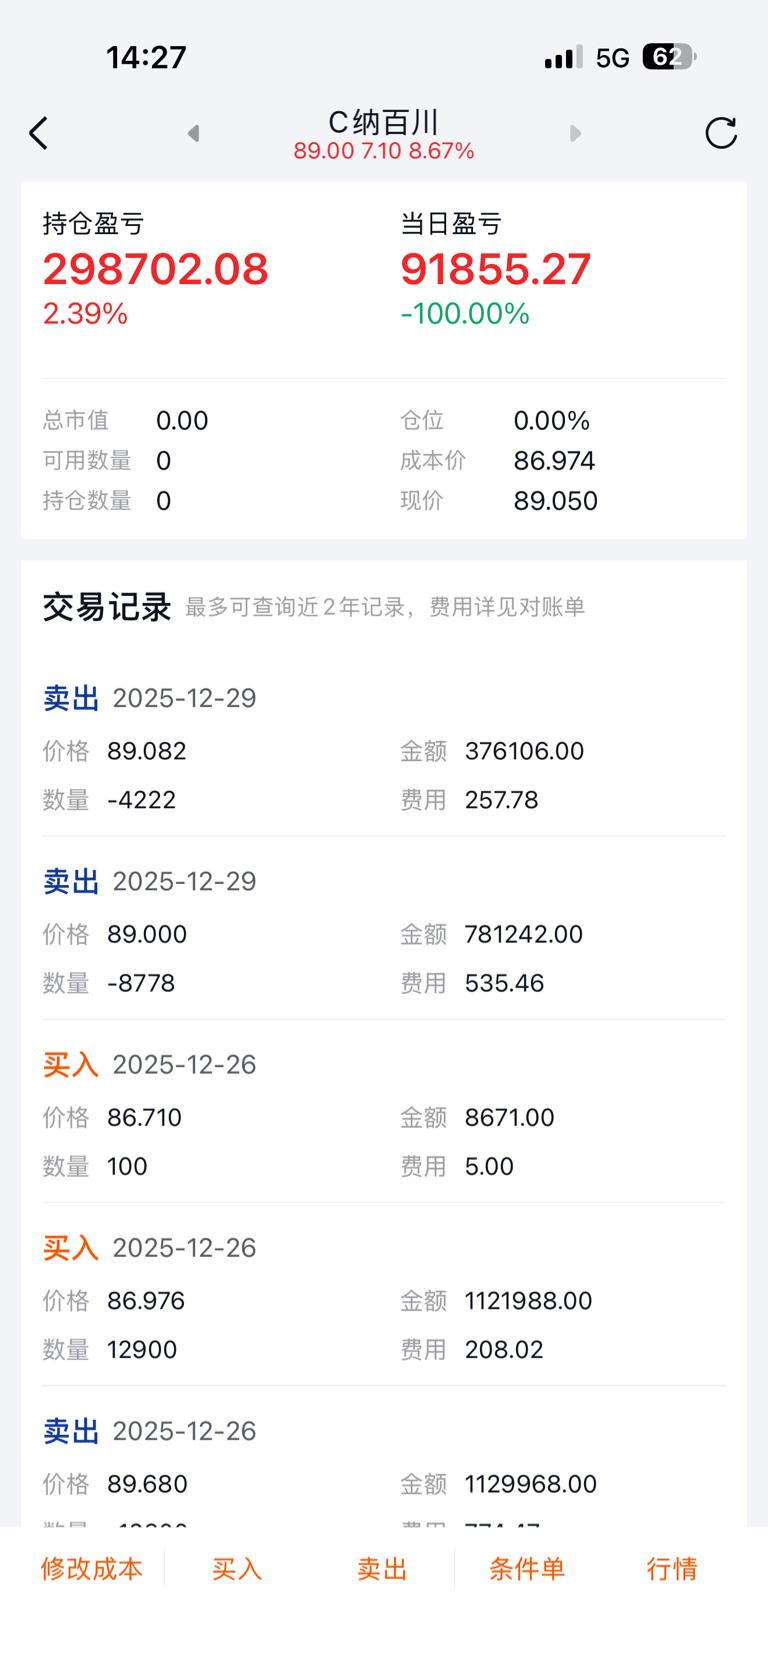Tap the refresh icon
The height and width of the screenshot is (1669, 768).
point(720,133)
